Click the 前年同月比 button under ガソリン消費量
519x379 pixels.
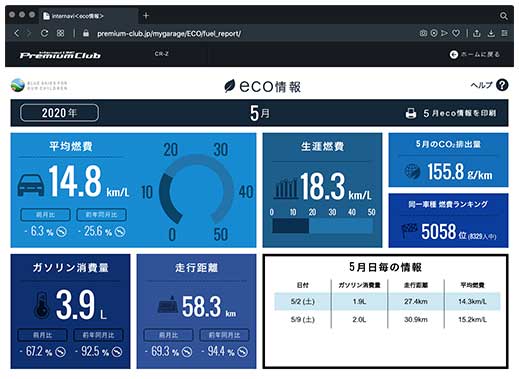tap(98, 335)
